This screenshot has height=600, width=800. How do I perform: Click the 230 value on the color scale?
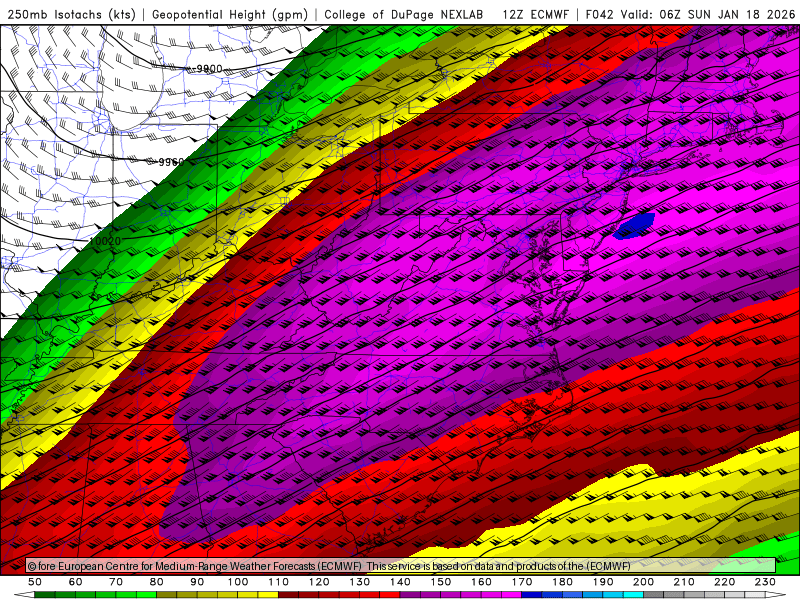click(x=765, y=582)
